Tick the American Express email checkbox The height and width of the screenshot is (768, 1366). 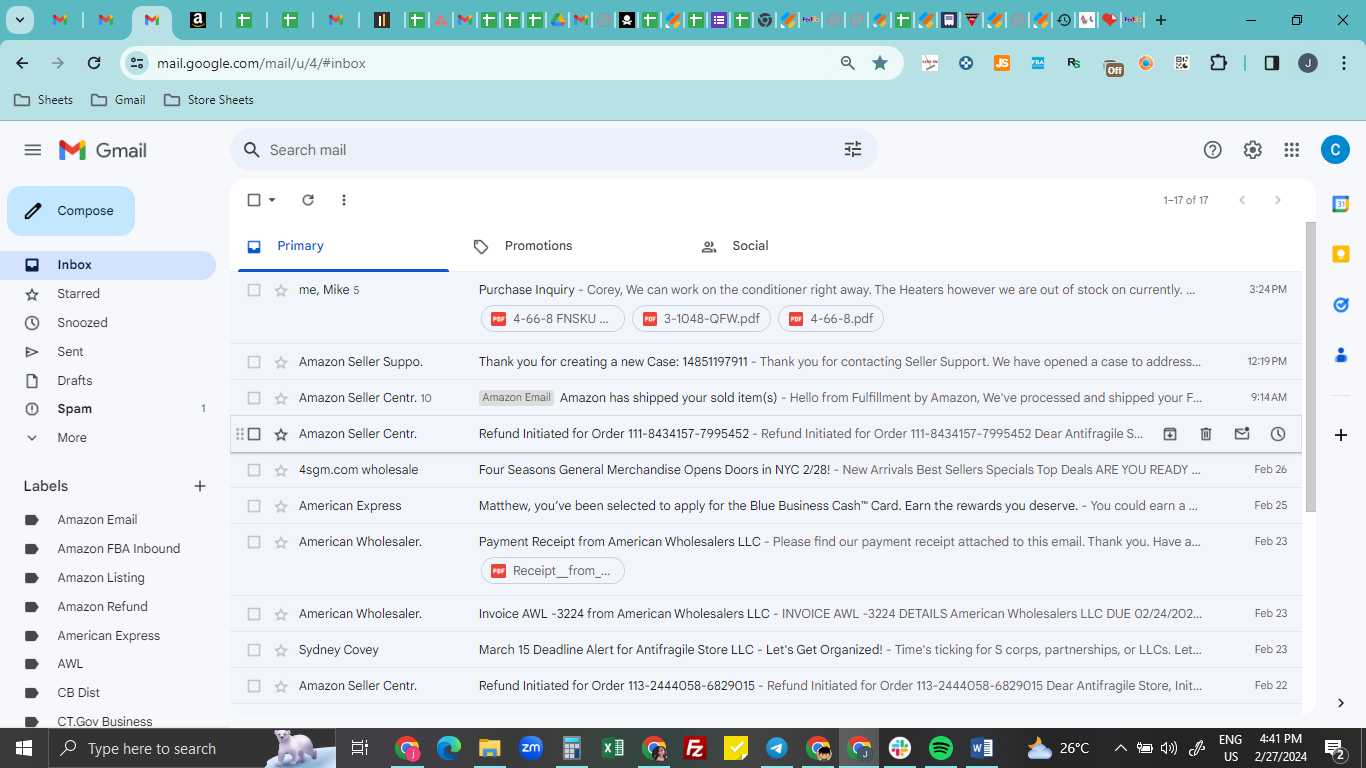pyautogui.click(x=254, y=506)
